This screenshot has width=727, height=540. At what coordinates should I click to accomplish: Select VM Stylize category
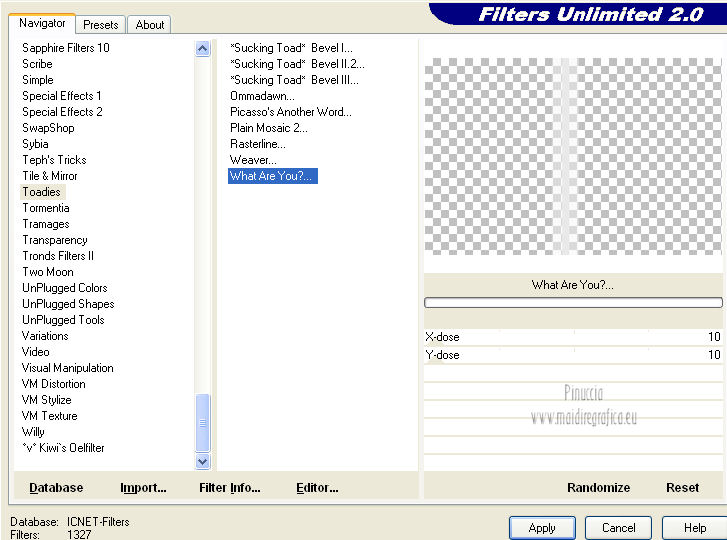click(46, 400)
